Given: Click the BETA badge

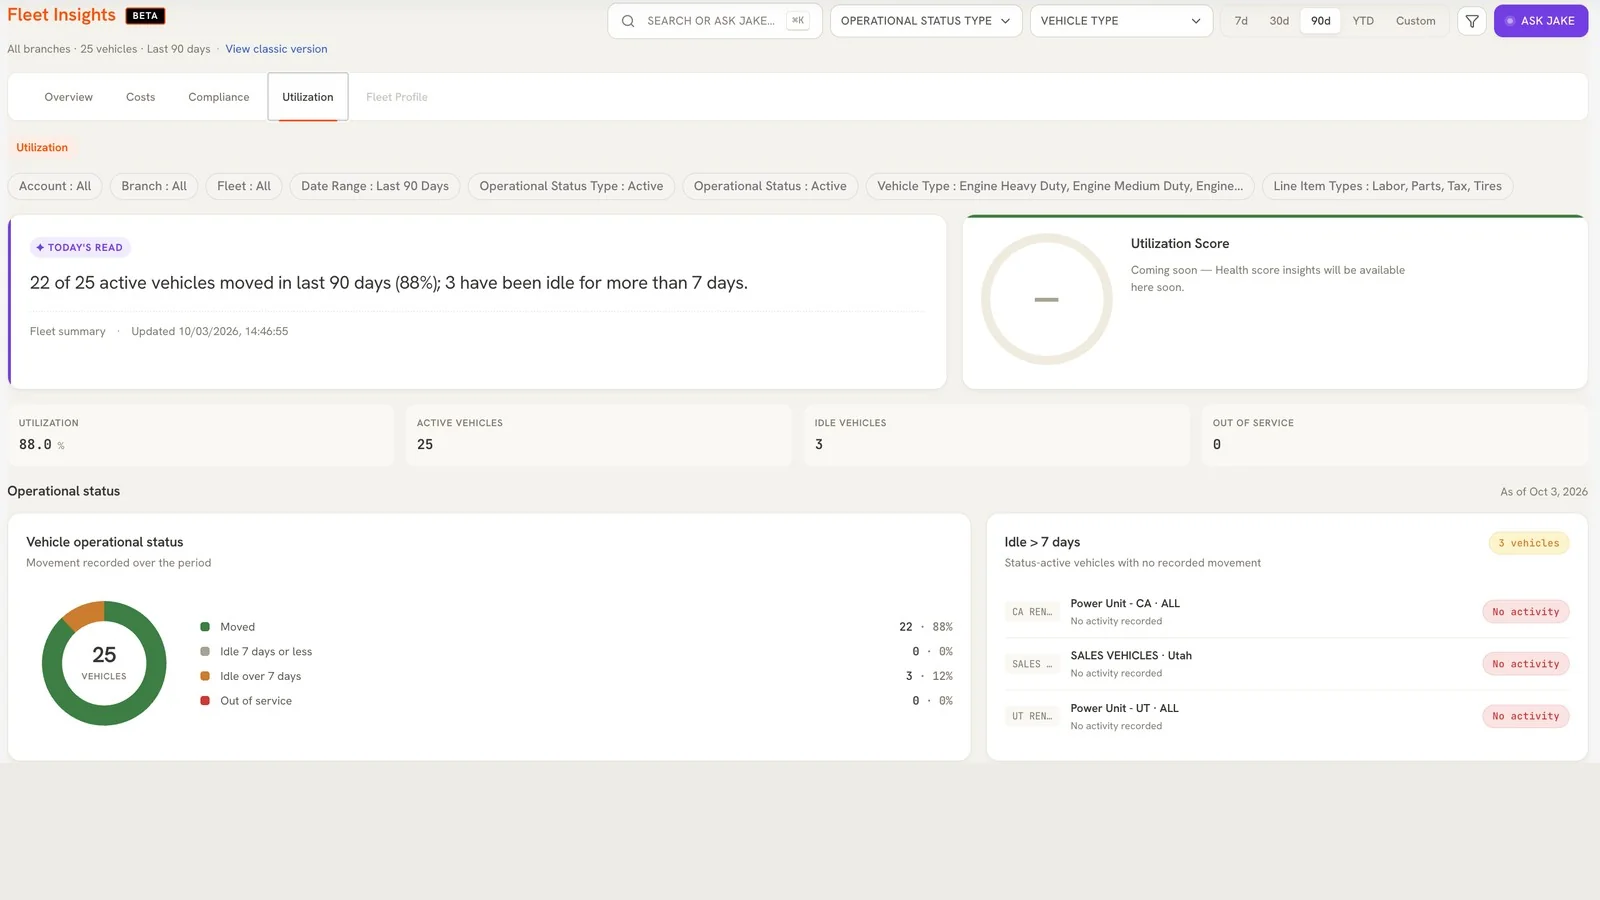Looking at the screenshot, I should [145, 16].
